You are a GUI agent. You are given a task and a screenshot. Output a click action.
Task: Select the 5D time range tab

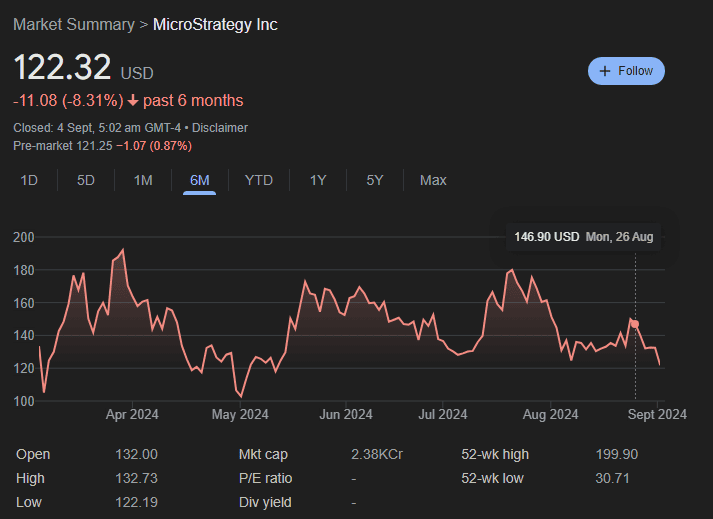click(x=85, y=180)
